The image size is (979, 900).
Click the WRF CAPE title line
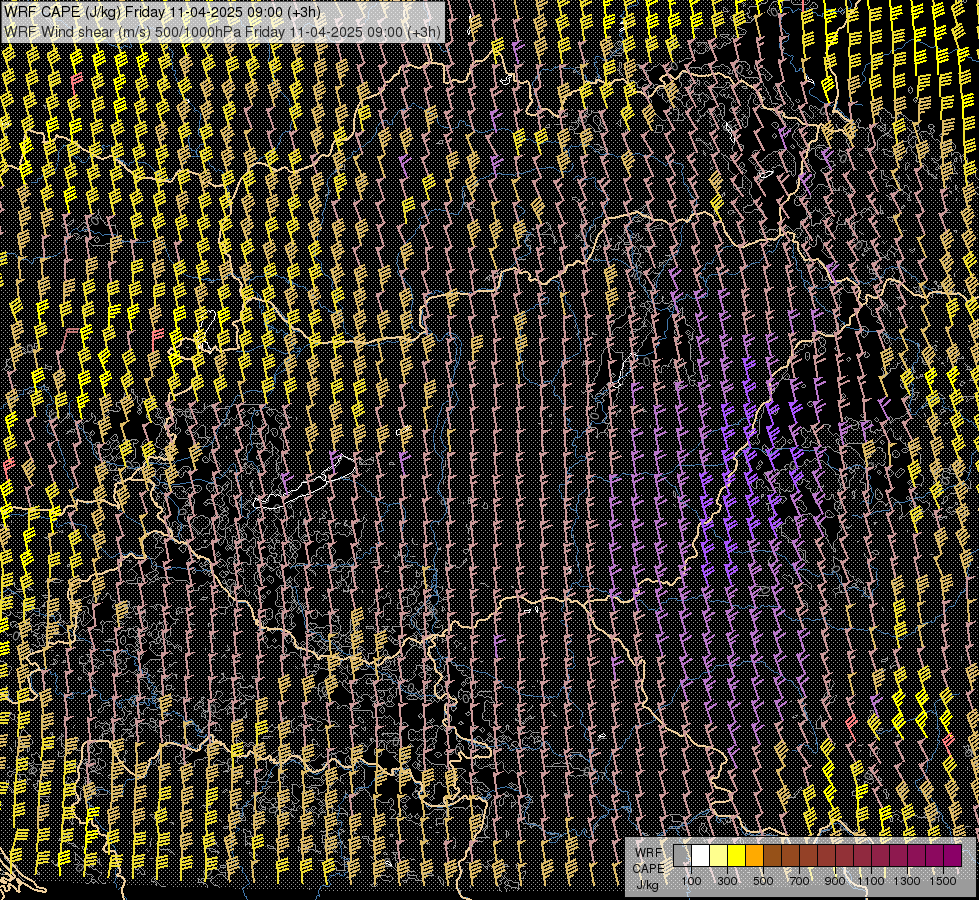(x=162, y=12)
